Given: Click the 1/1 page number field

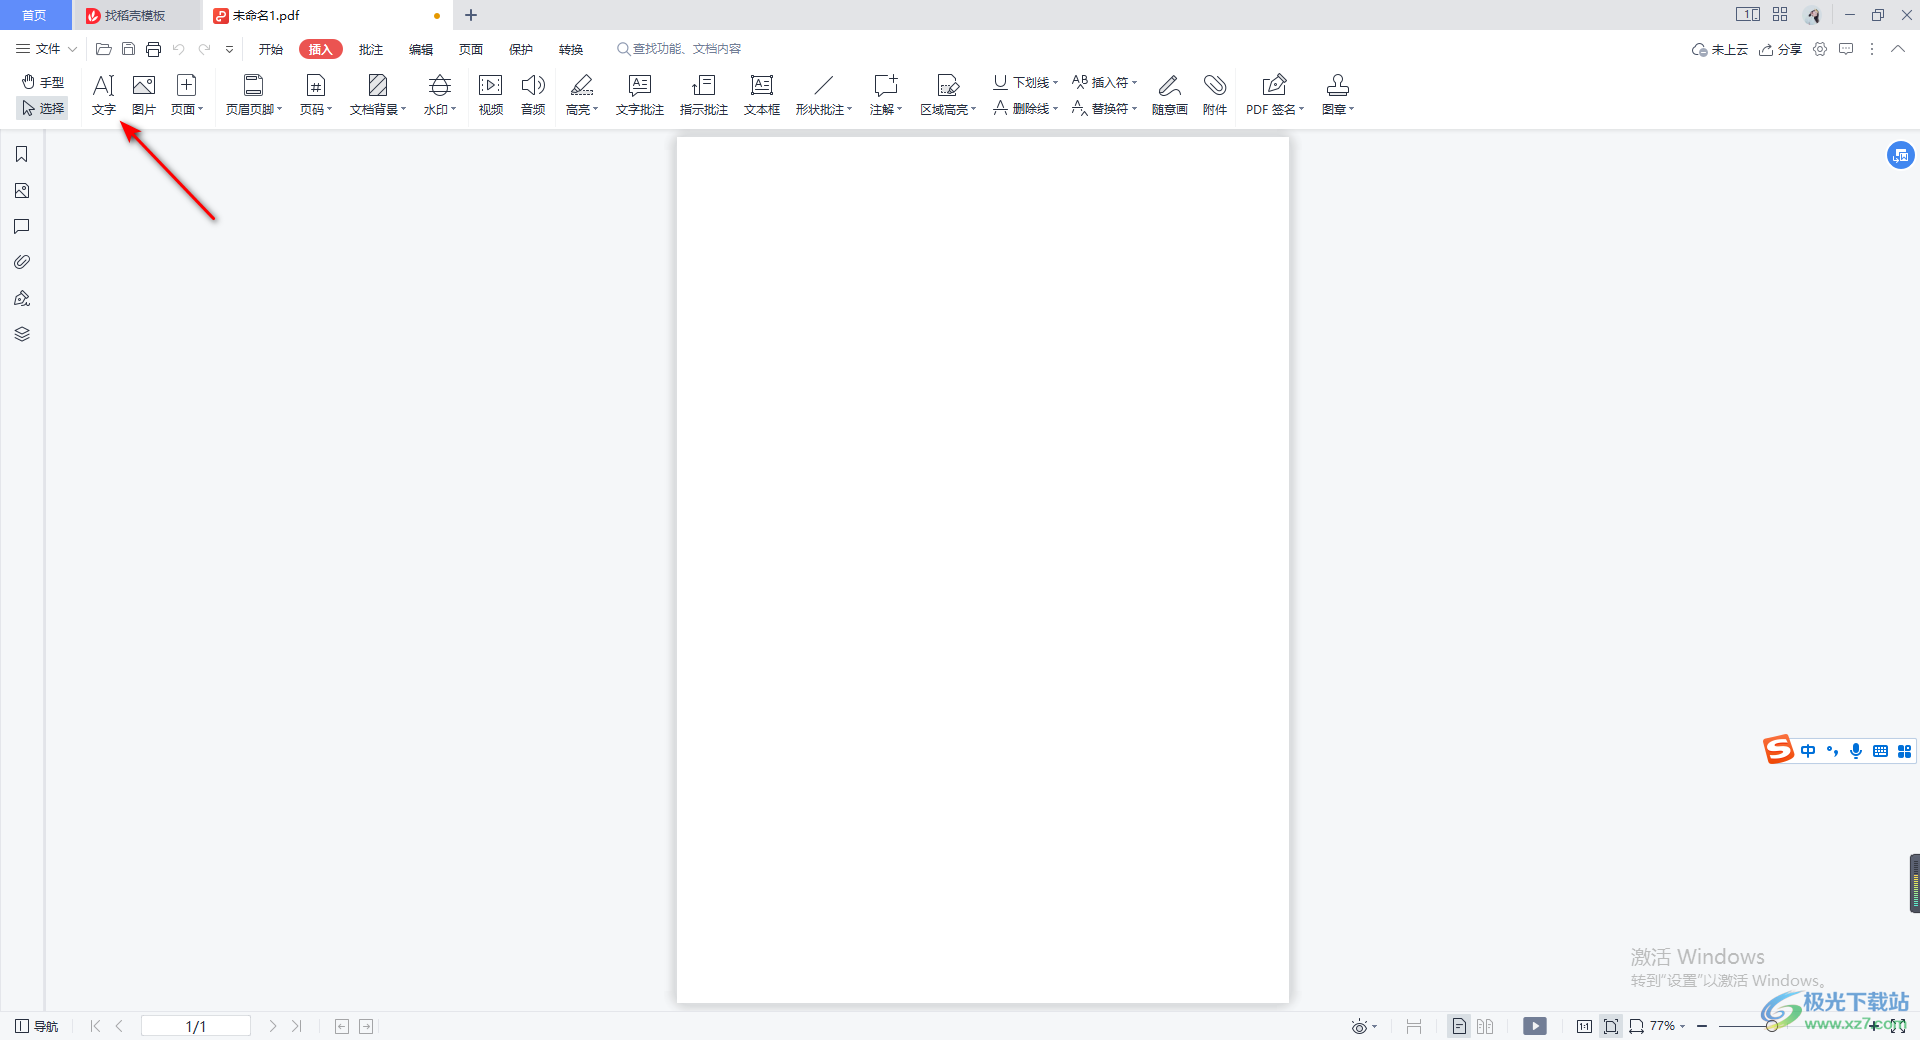Looking at the screenshot, I should coord(196,1026).
